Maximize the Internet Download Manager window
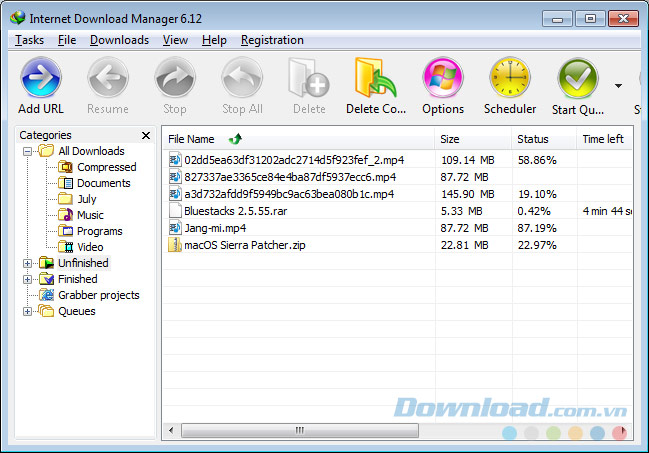 (x=590, y=19)
